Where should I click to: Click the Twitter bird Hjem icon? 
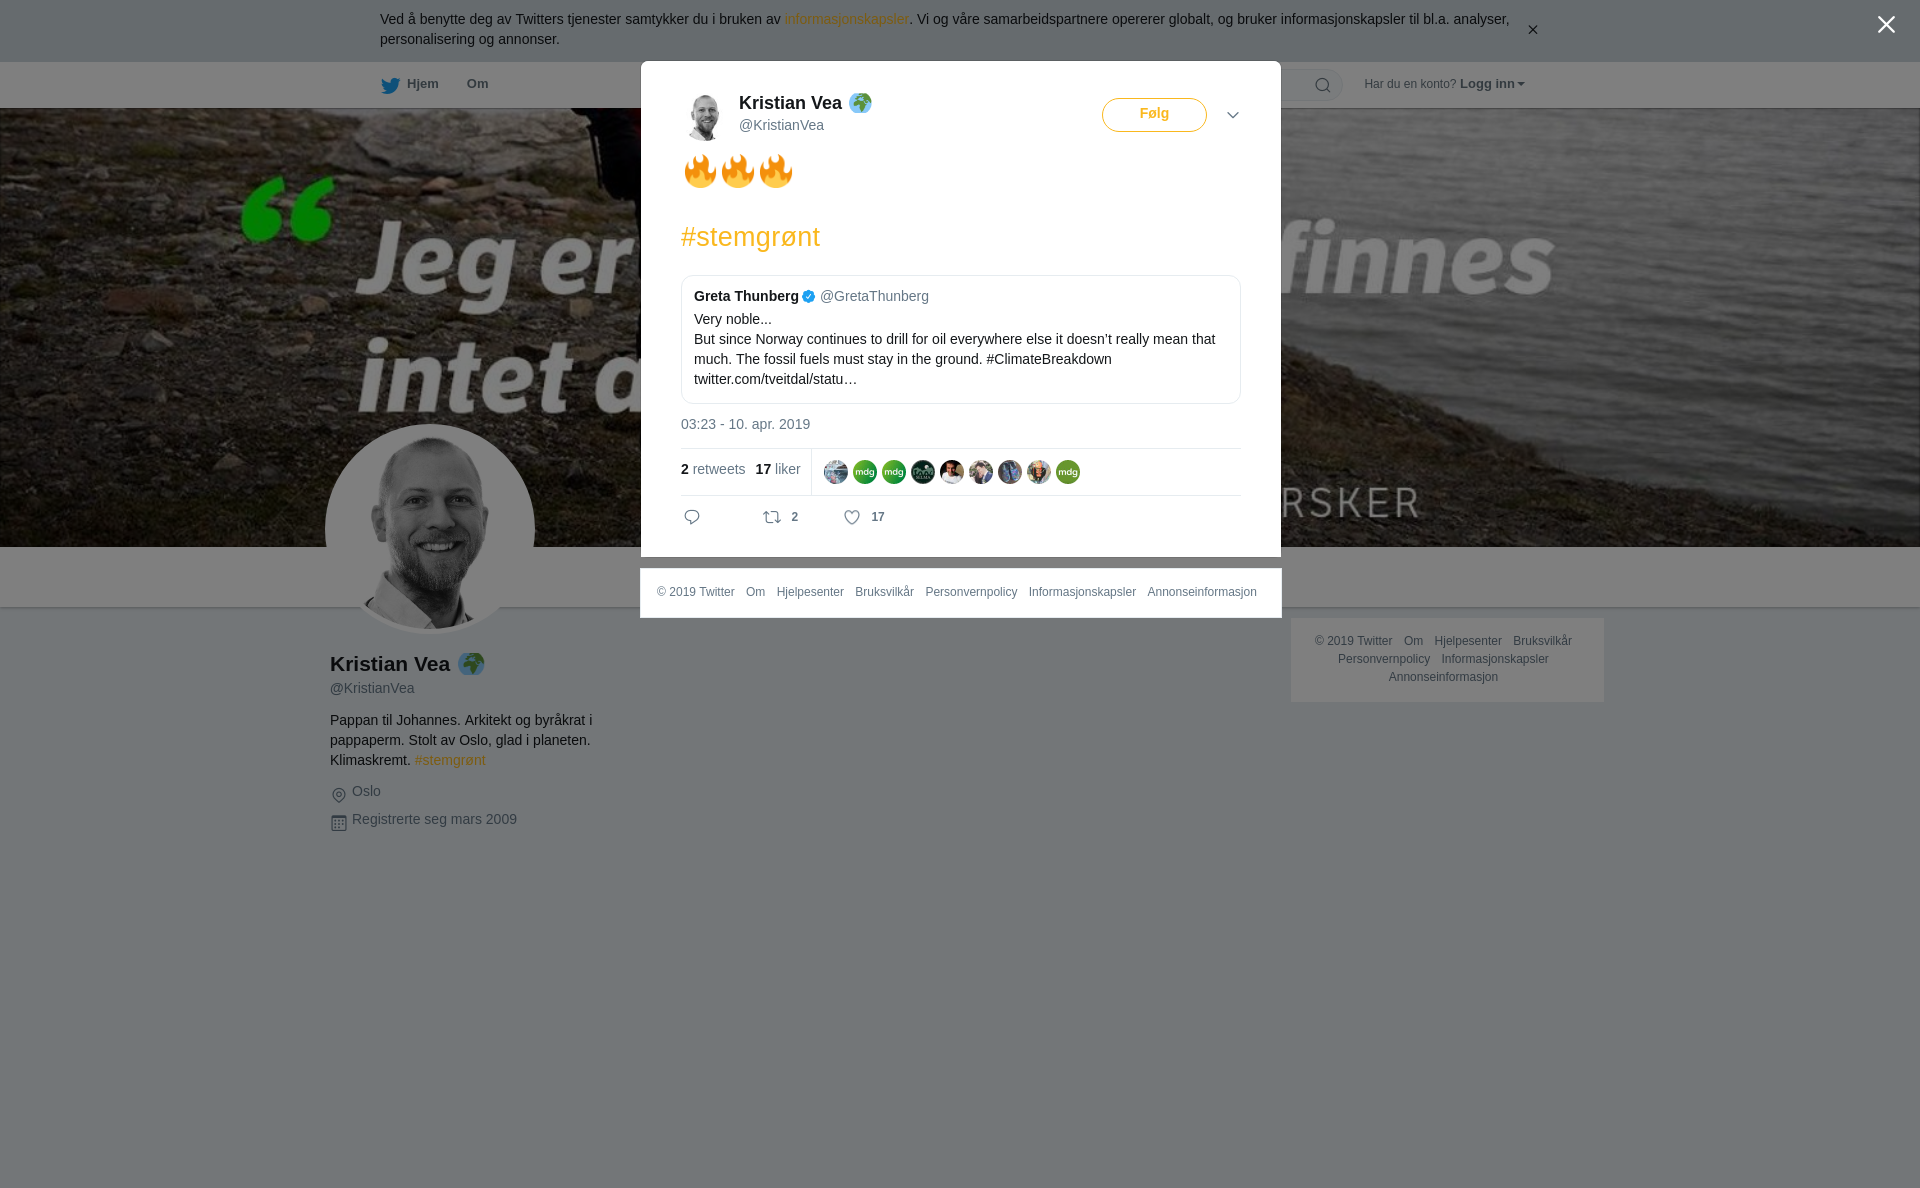click(x=390, y=85)
